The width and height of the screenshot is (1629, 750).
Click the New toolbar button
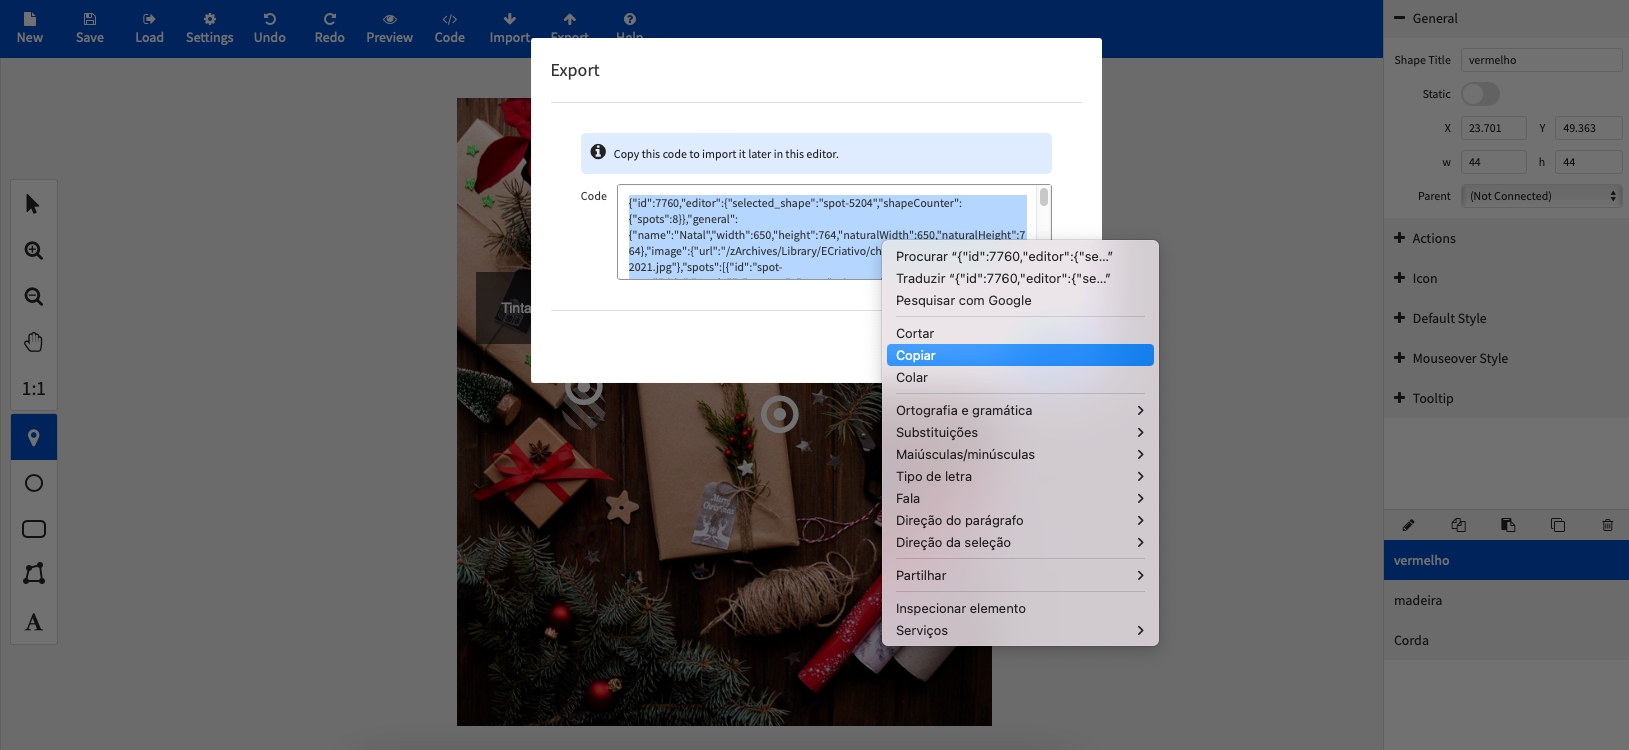point(30,28)
